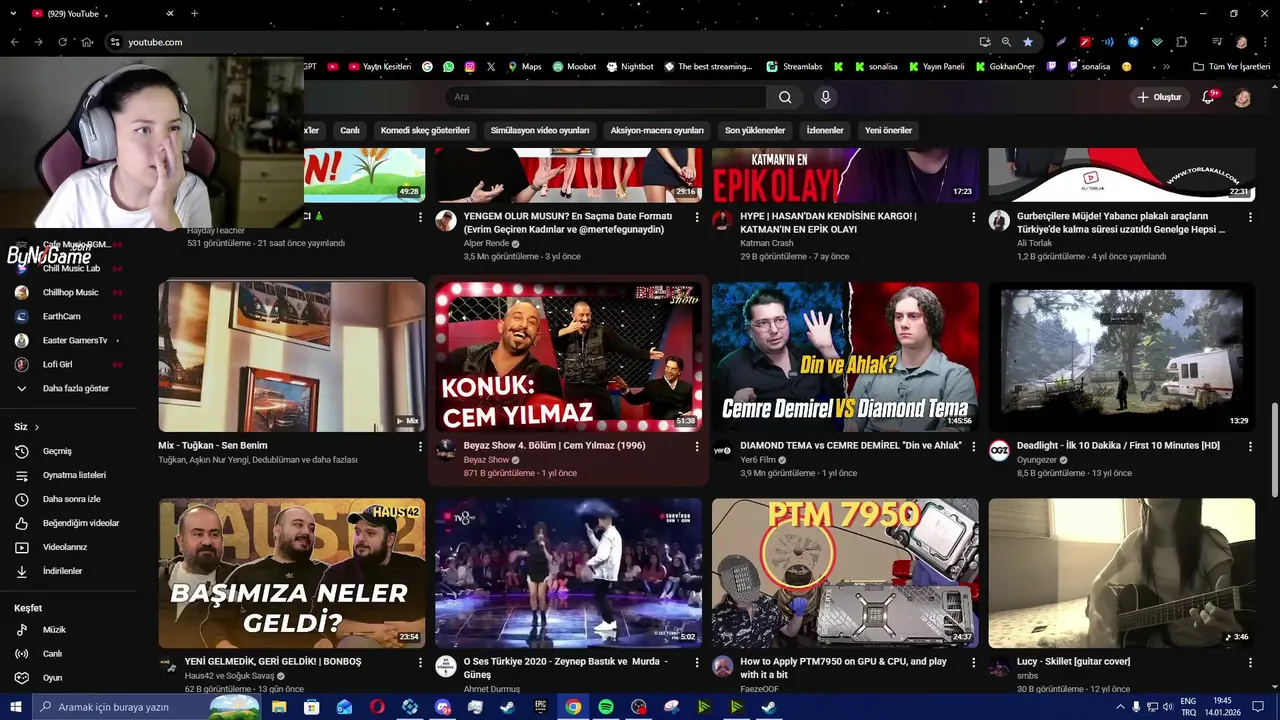Open YouTube notifications bell
Viewport: 1280px width, 720px height.
point(1208,97)
